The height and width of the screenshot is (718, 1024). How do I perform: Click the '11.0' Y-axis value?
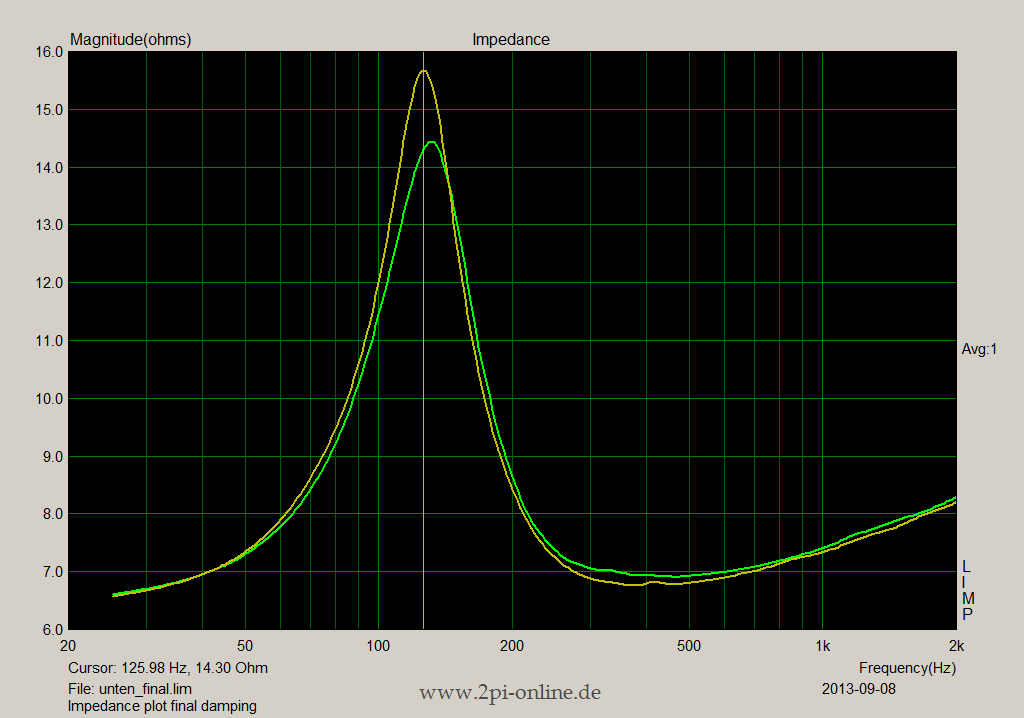pos(50,340)
